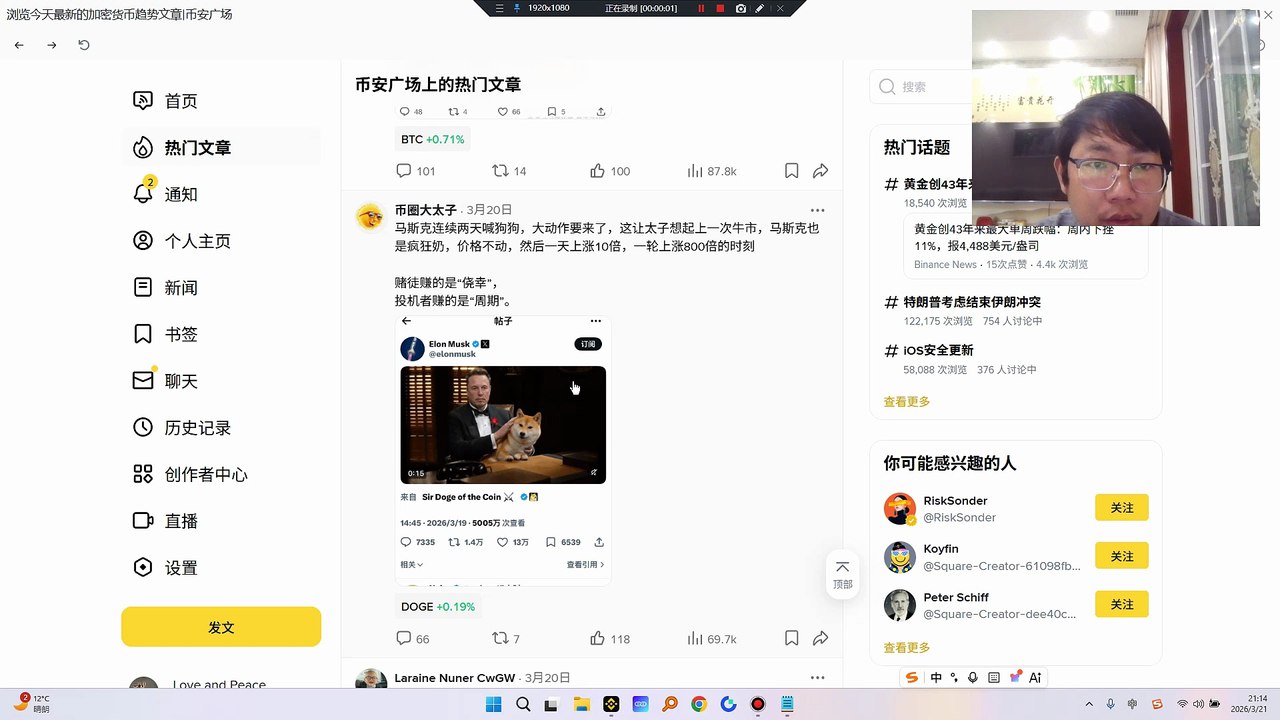The height and width of the screenshot is (720, 1280).
Task: Bookmark the DOGE post
Action: [x=791, y=638]
